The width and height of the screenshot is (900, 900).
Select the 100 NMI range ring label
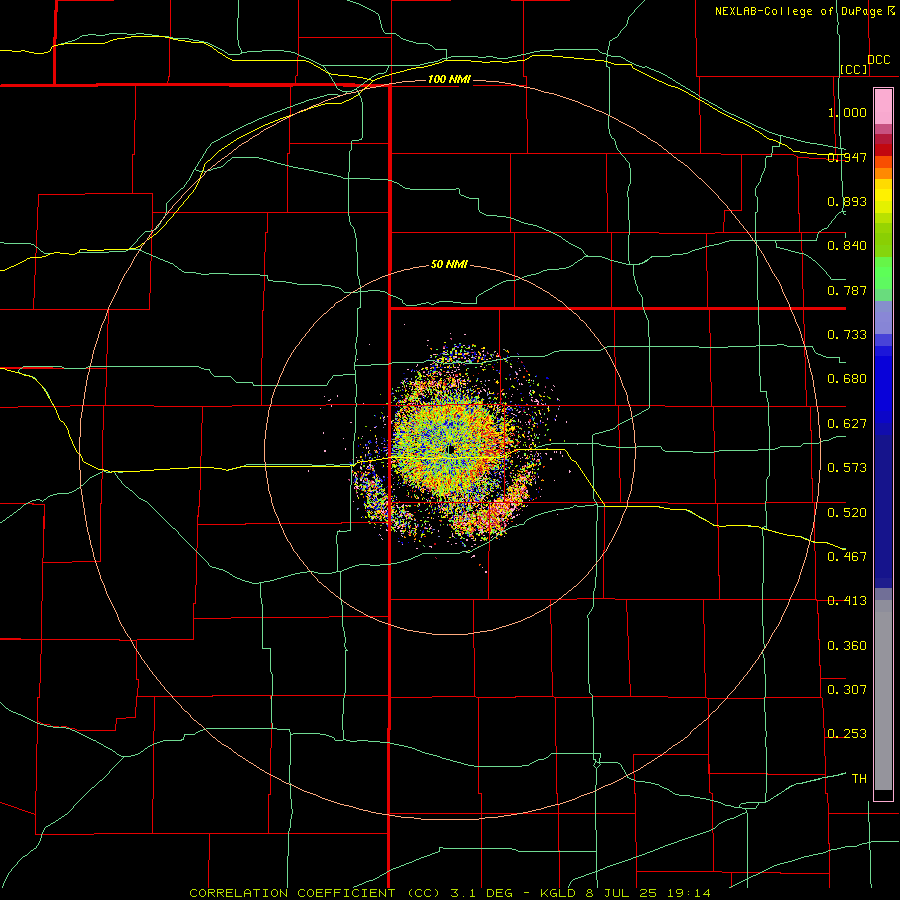pyautogui.click(x=449, y=79)
